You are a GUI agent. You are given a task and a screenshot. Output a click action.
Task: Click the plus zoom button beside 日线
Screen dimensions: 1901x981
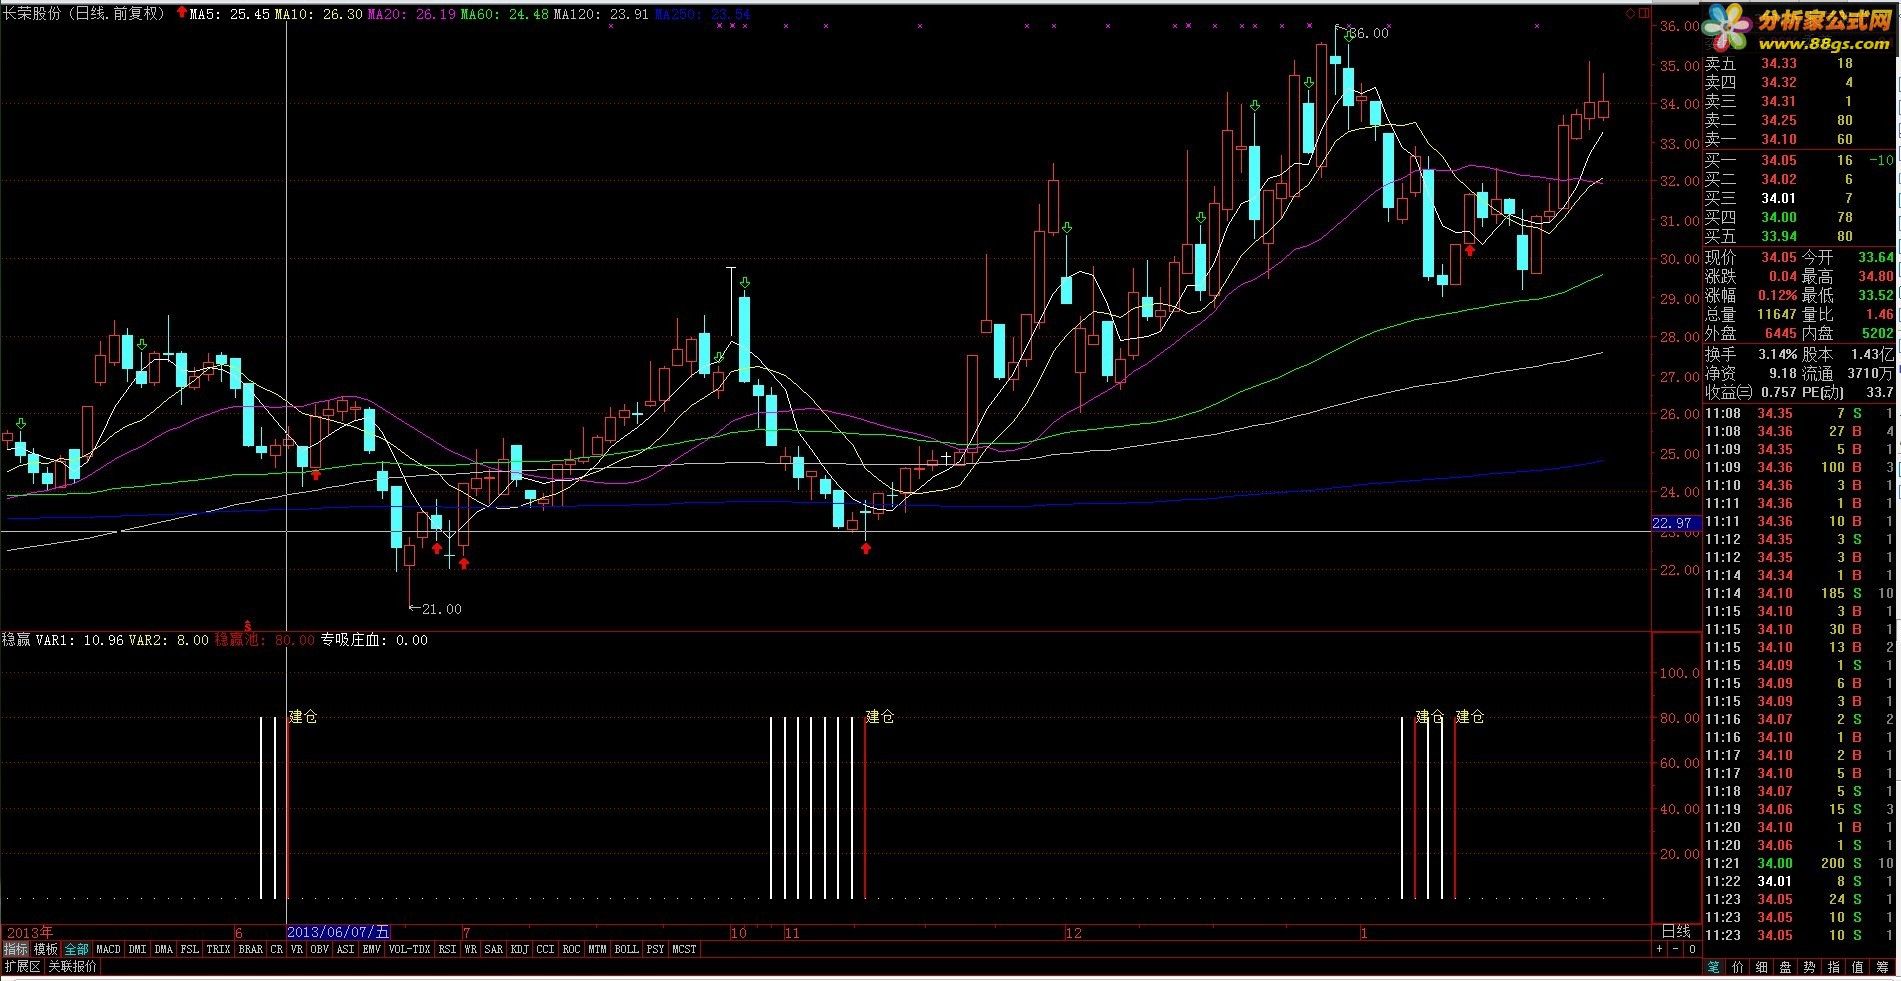pos(1660,949)
